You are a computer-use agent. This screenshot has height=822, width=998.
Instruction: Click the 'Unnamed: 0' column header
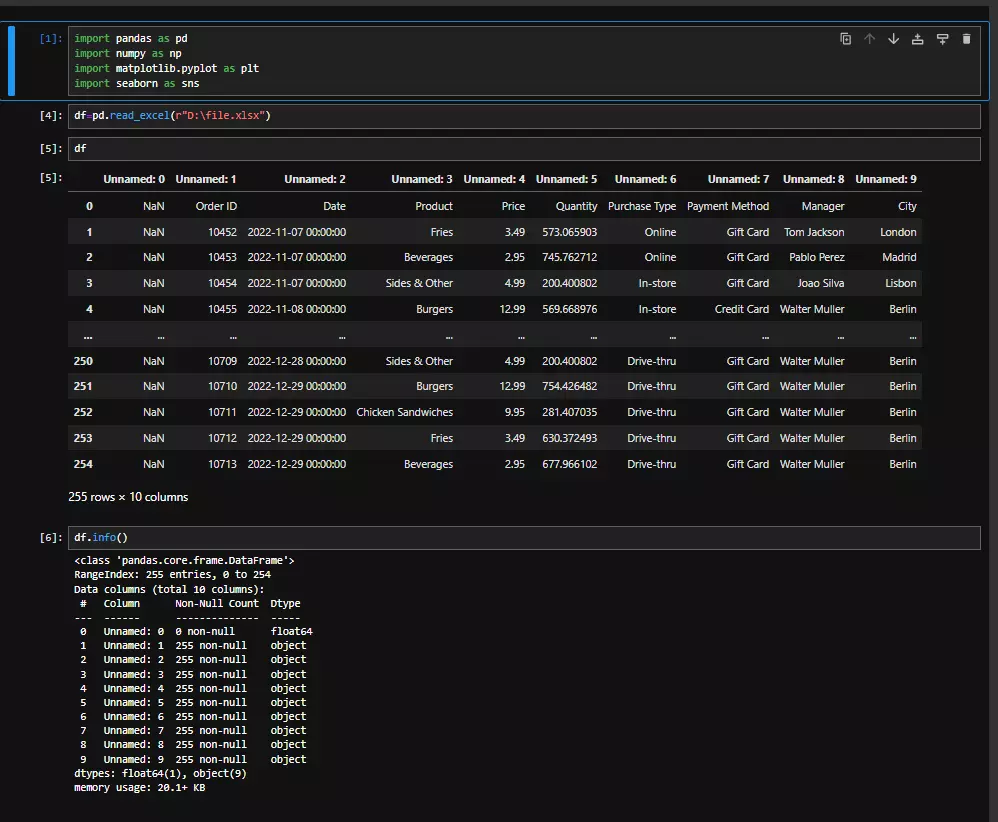pos(134,180)
